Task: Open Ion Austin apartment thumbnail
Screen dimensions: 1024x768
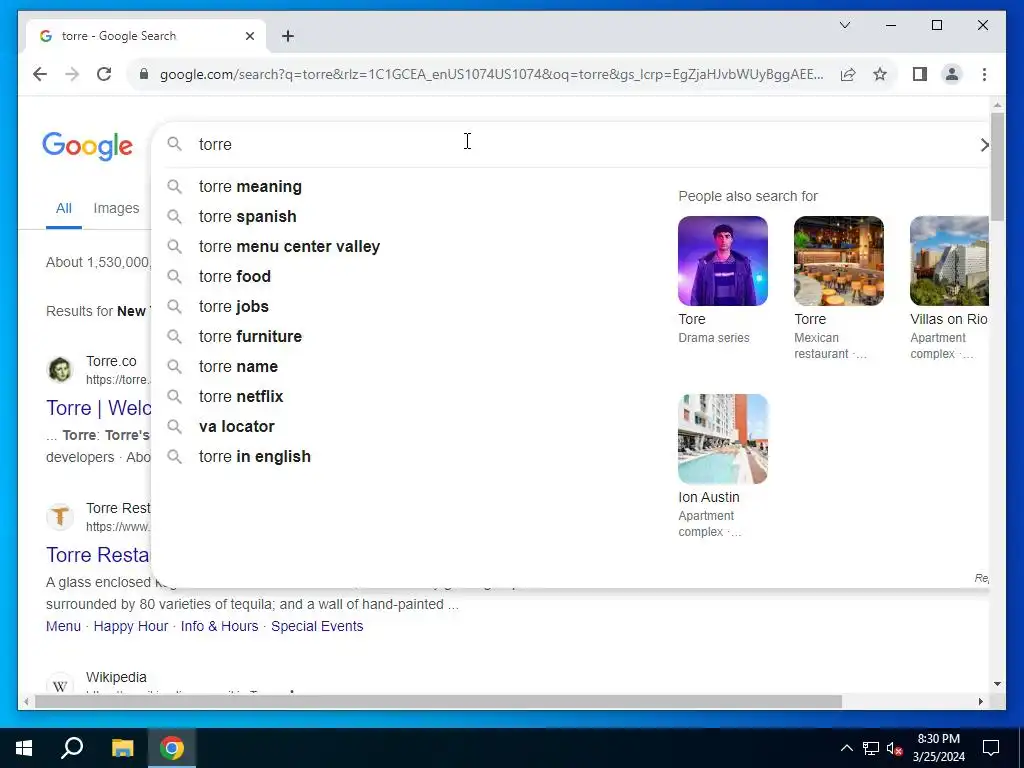Action: click(722, 439)
